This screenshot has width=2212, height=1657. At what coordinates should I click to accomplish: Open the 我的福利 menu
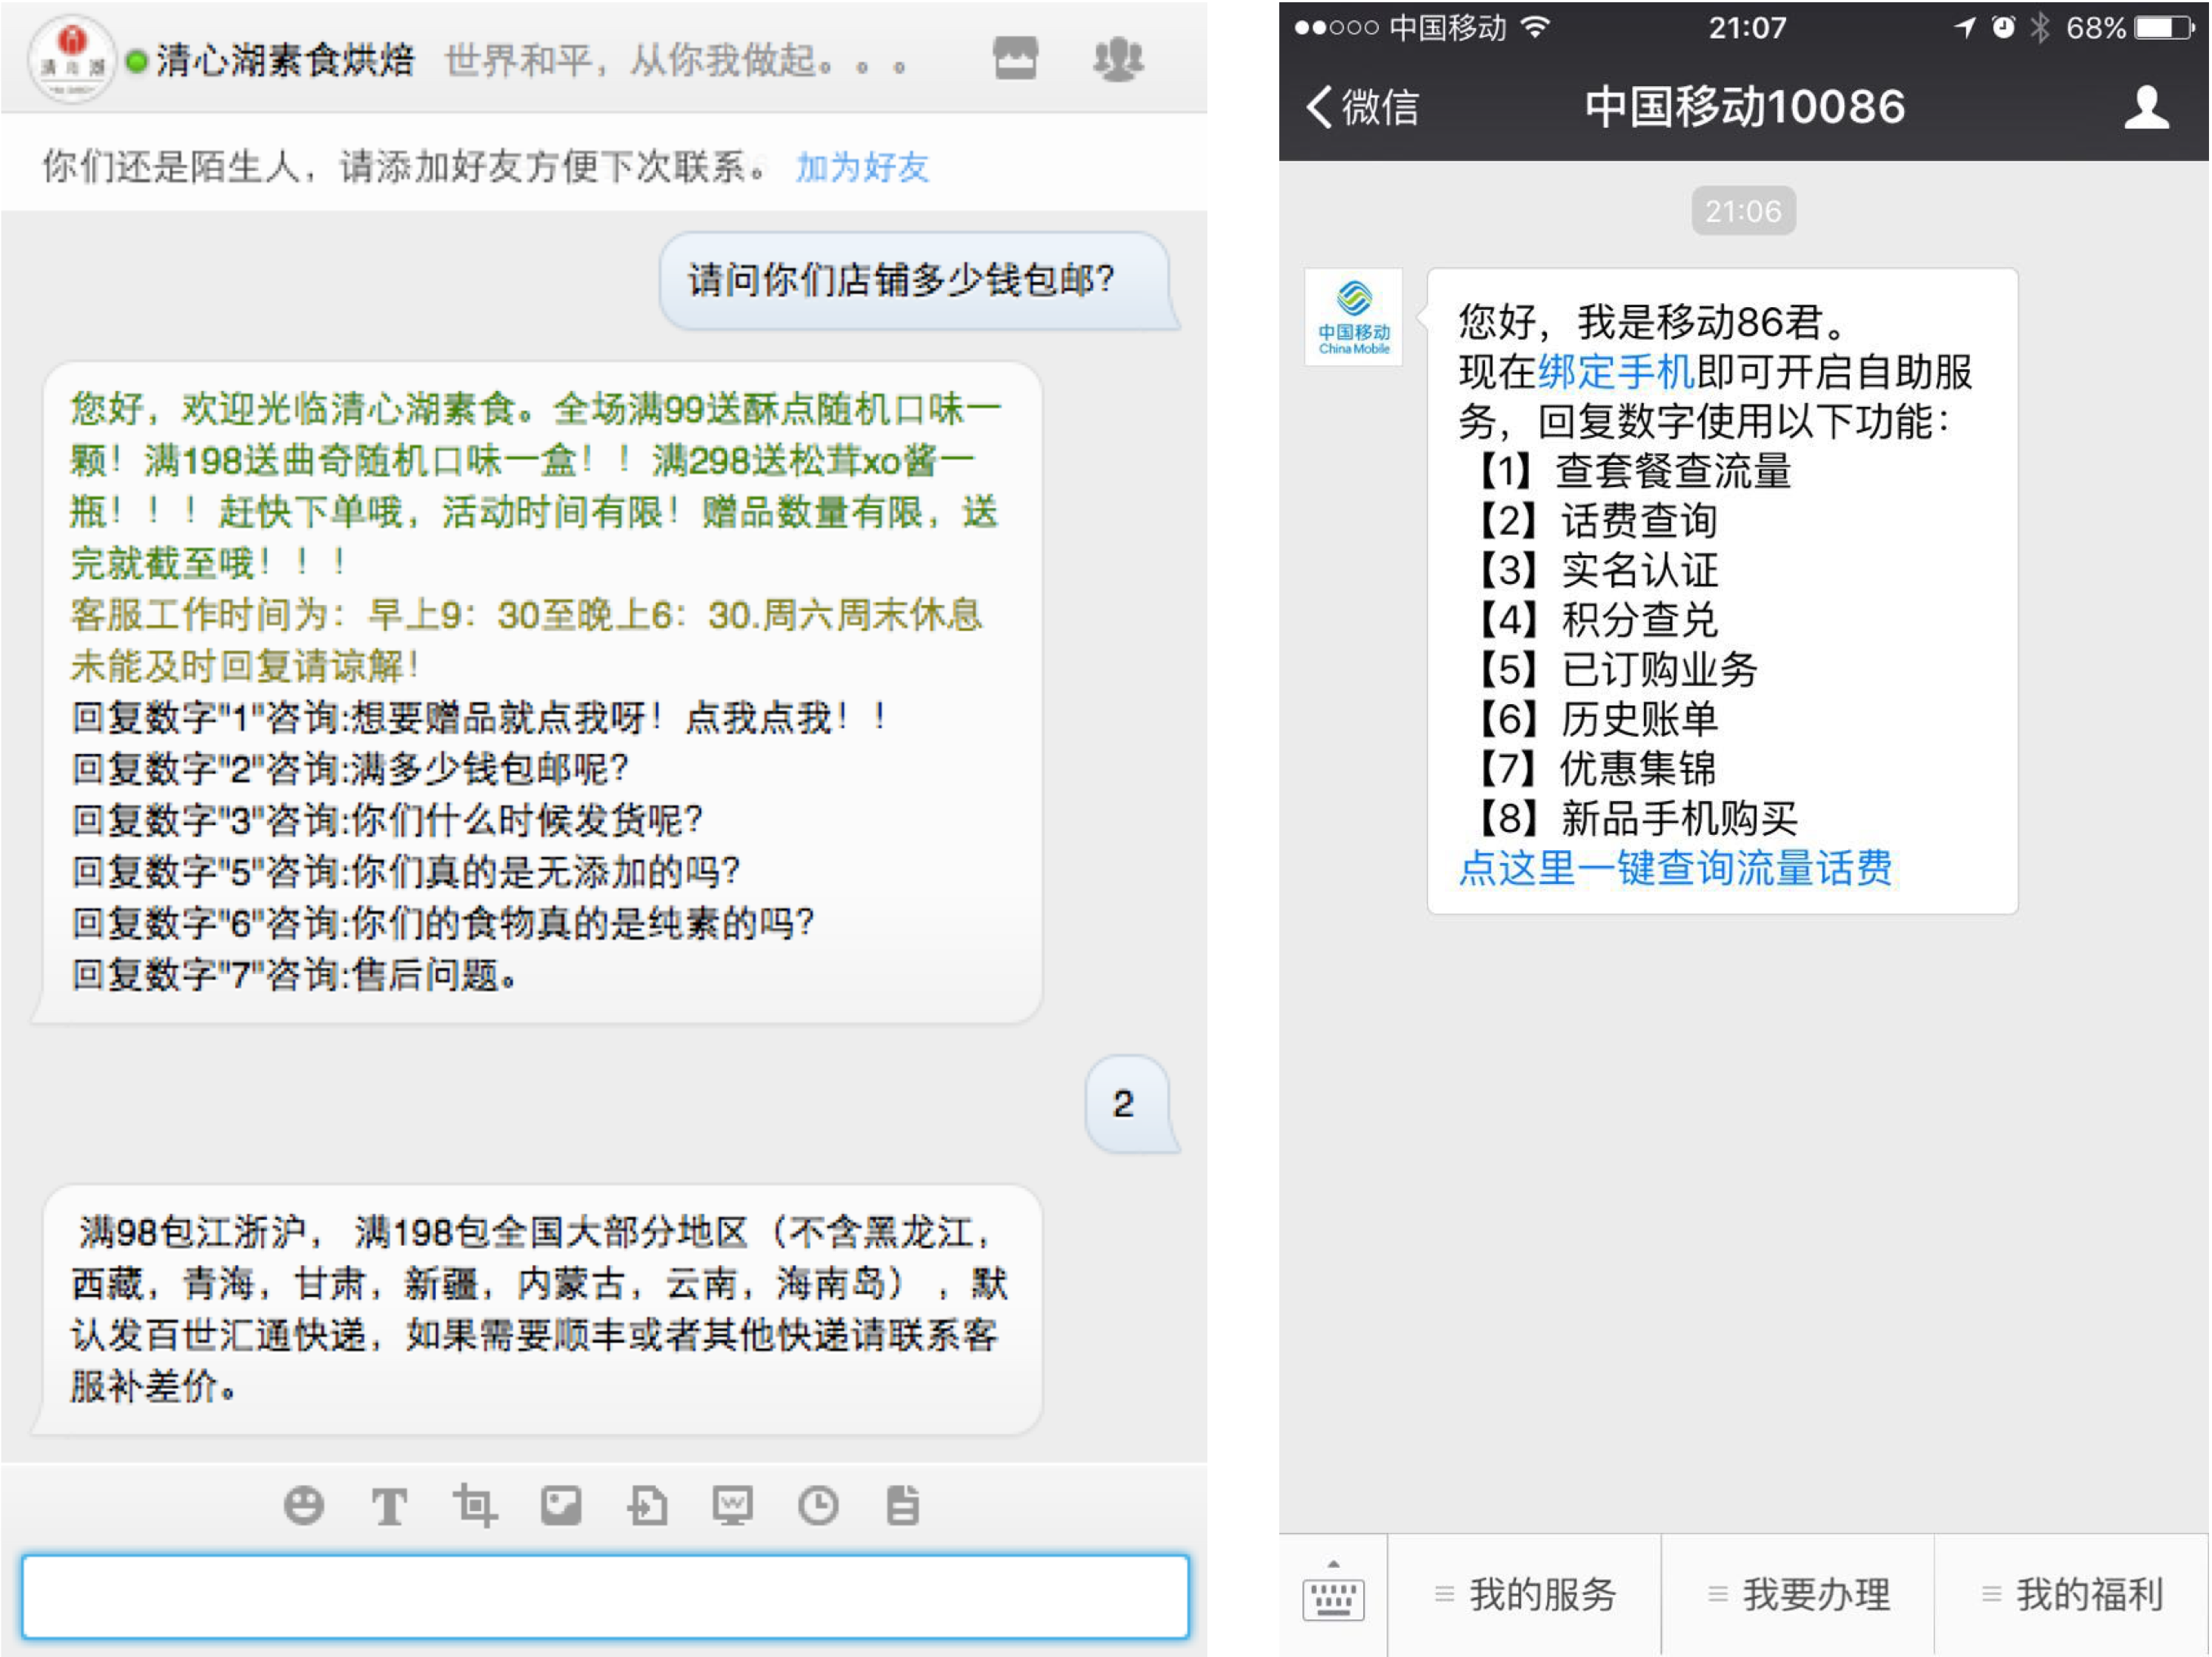[x=2072, y=1594]
